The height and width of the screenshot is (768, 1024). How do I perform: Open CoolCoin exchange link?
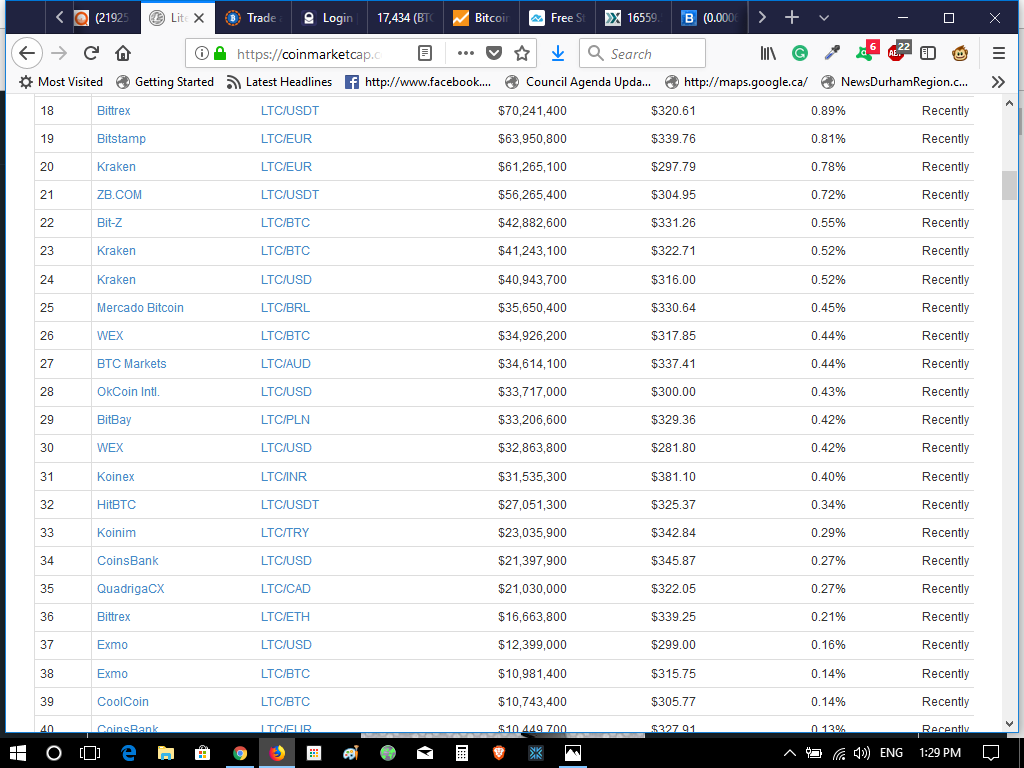123,701
